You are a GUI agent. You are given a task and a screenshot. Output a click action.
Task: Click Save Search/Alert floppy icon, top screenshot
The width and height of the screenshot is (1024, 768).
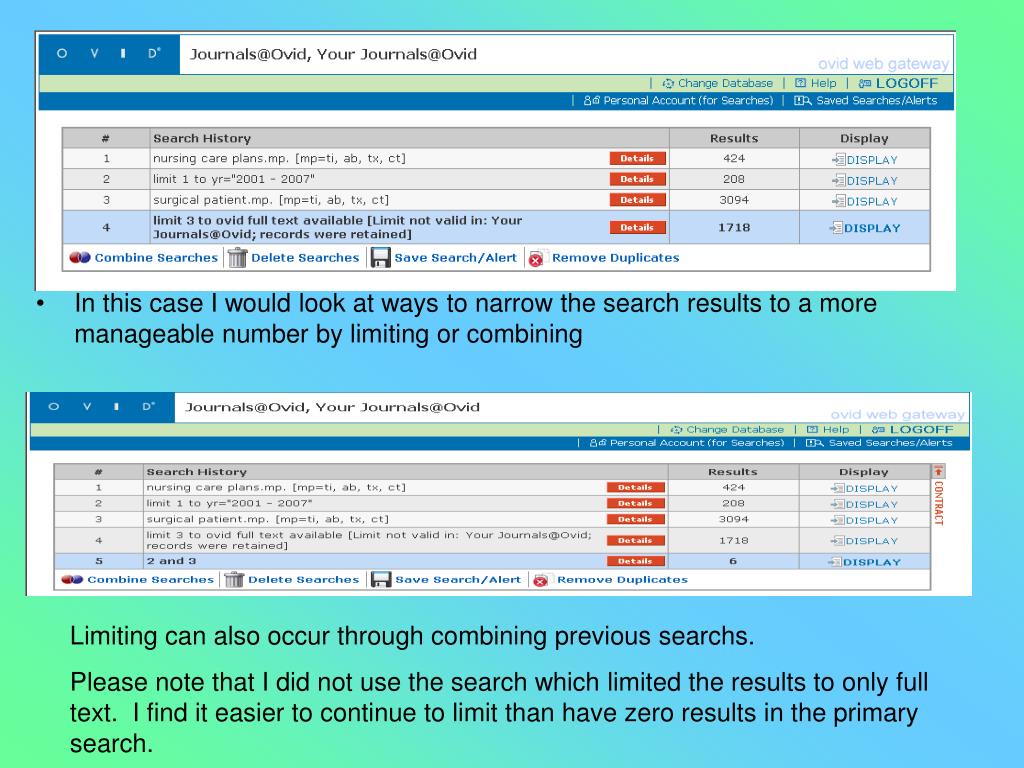click(x=380, y=258)
